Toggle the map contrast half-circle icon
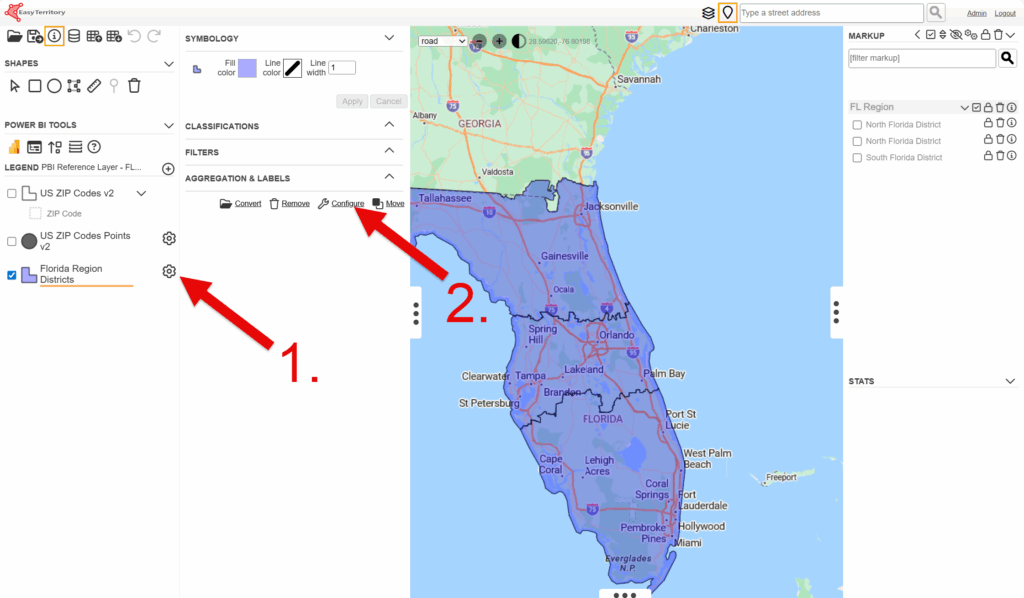1024x598 pixels. (518, 41)
